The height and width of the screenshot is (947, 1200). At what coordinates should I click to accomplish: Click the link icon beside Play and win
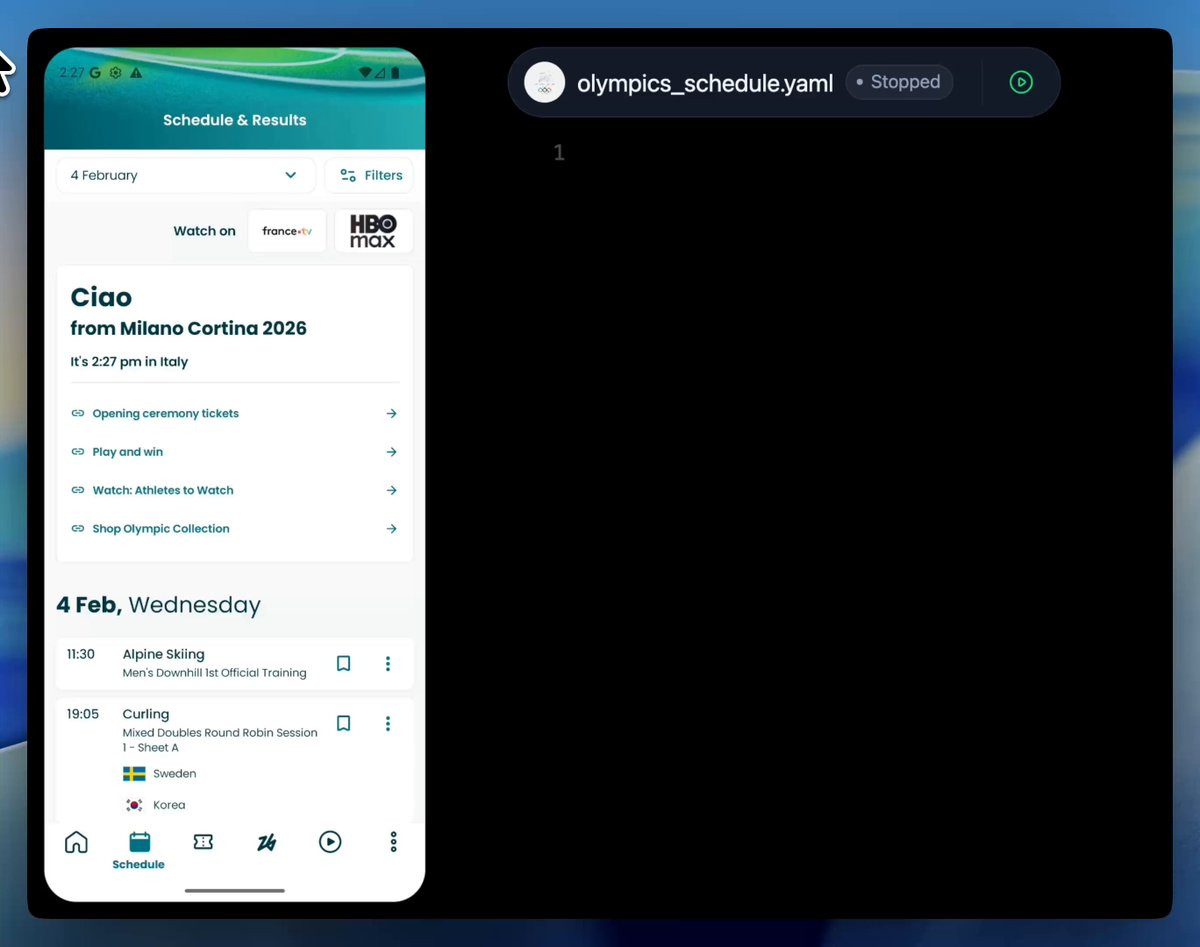point(78,452)
